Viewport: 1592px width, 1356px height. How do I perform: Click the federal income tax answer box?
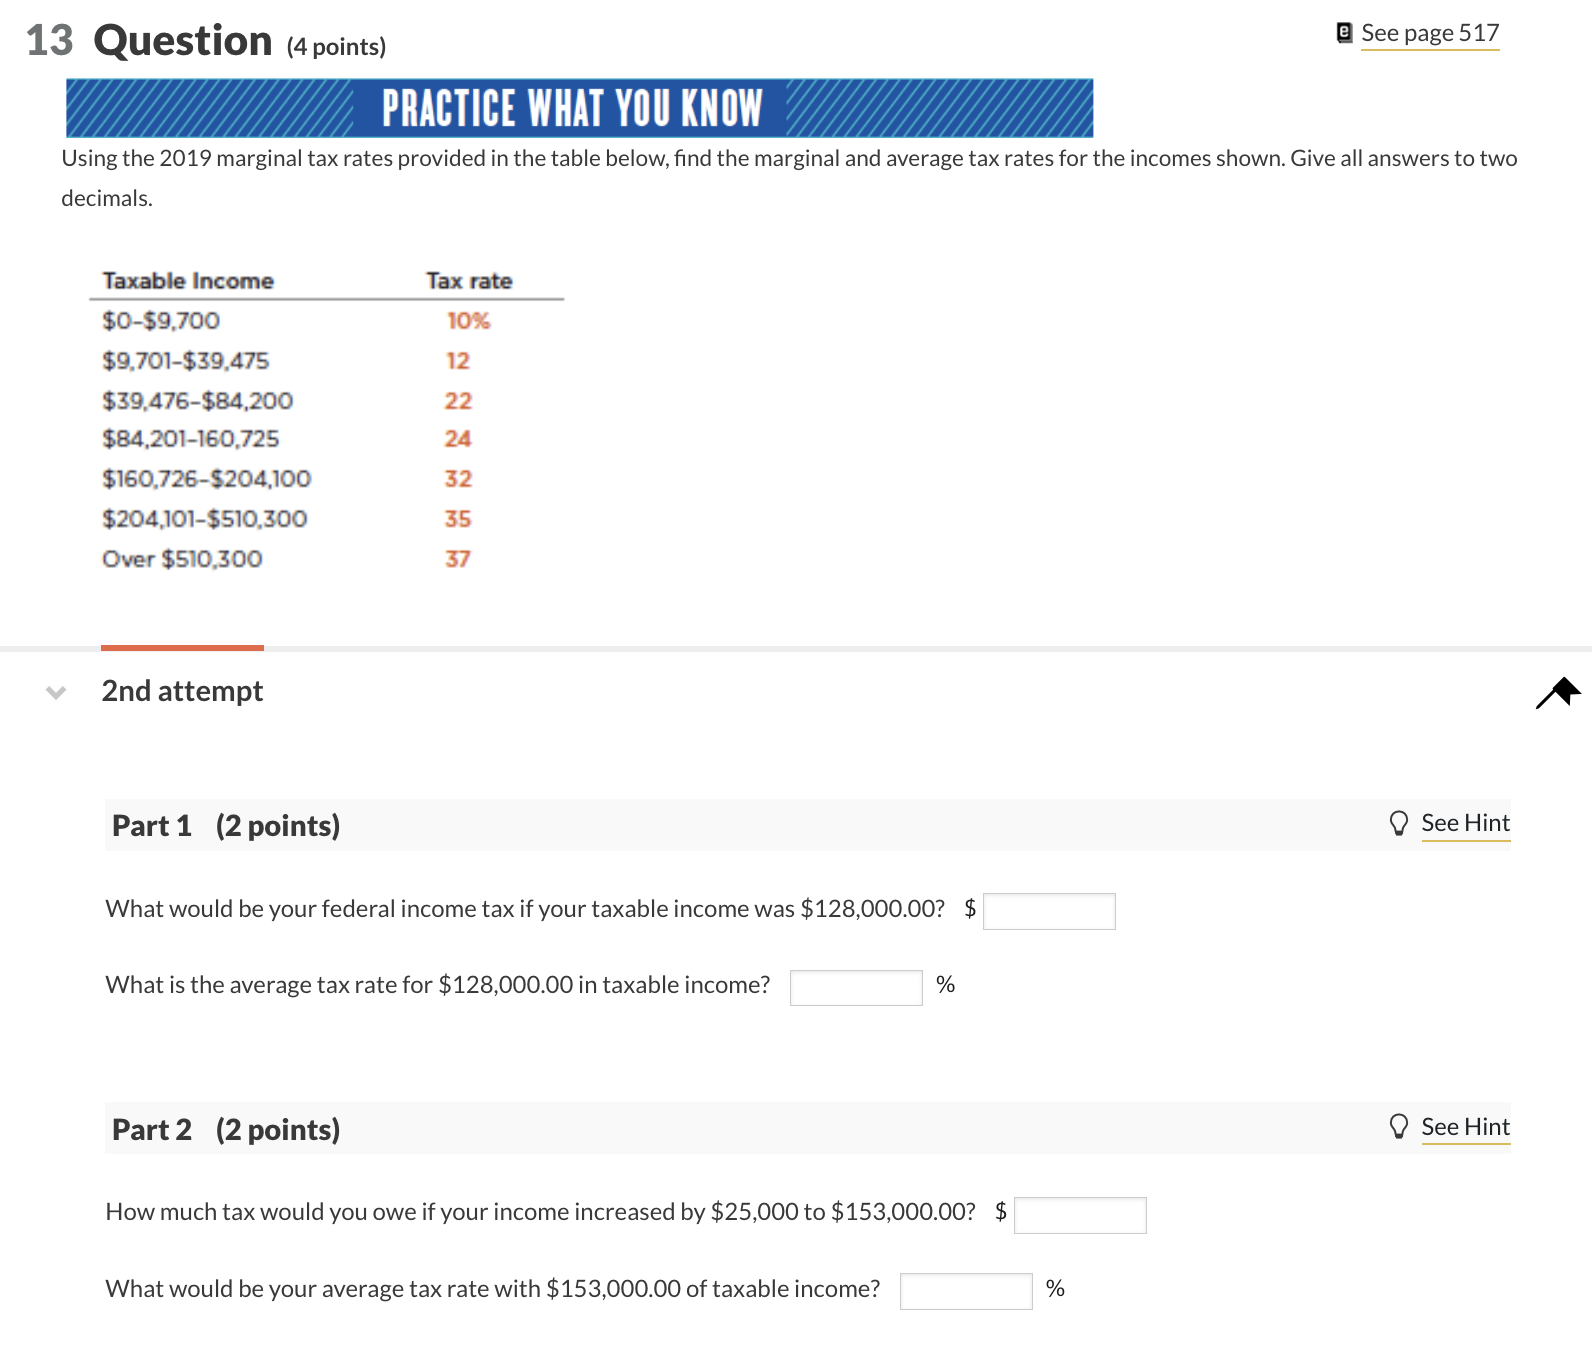click(1049, 911)
